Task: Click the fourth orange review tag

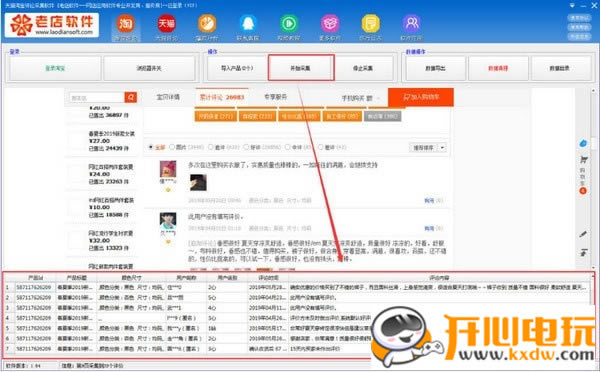Action: [342, 116]
